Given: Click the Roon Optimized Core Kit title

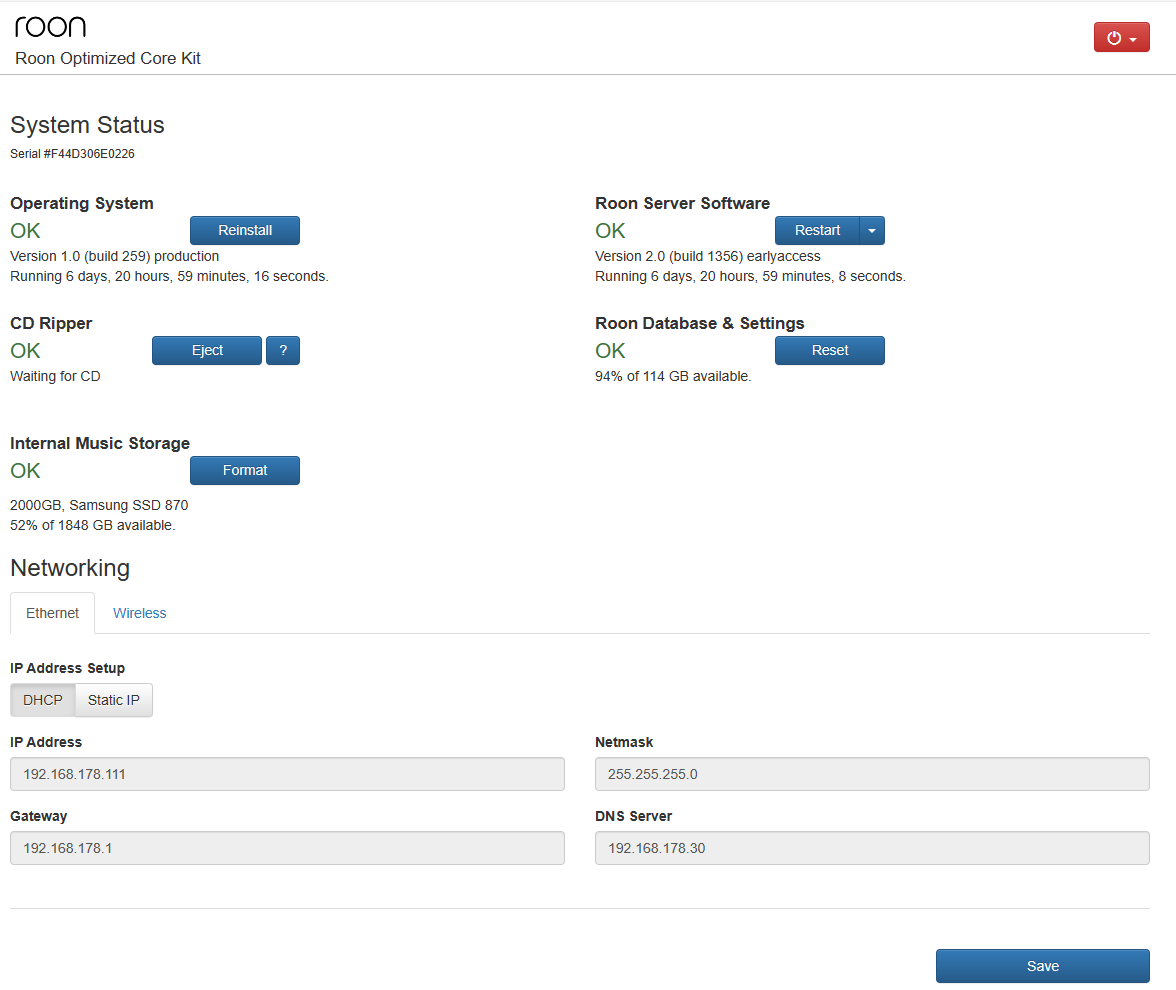Looking at the screenshot, I should [108, 58].
